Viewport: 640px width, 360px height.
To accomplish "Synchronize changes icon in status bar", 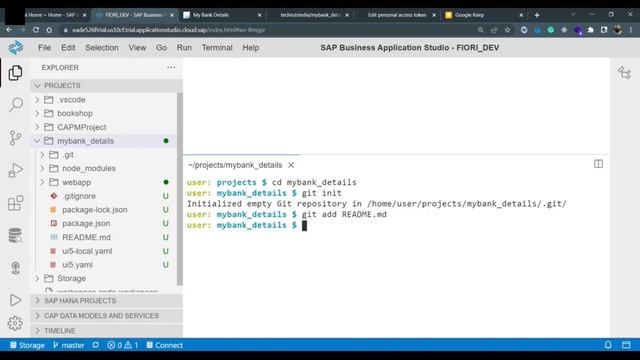I will [96, 345].
